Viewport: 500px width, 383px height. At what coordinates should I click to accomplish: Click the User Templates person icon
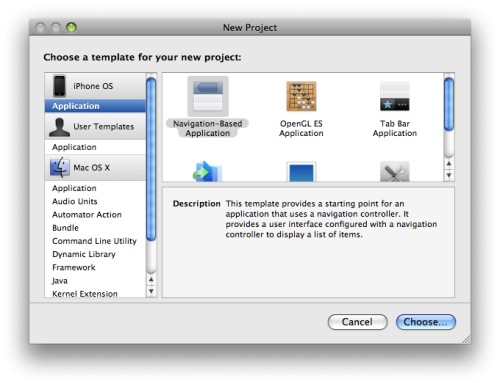[59, 127]
